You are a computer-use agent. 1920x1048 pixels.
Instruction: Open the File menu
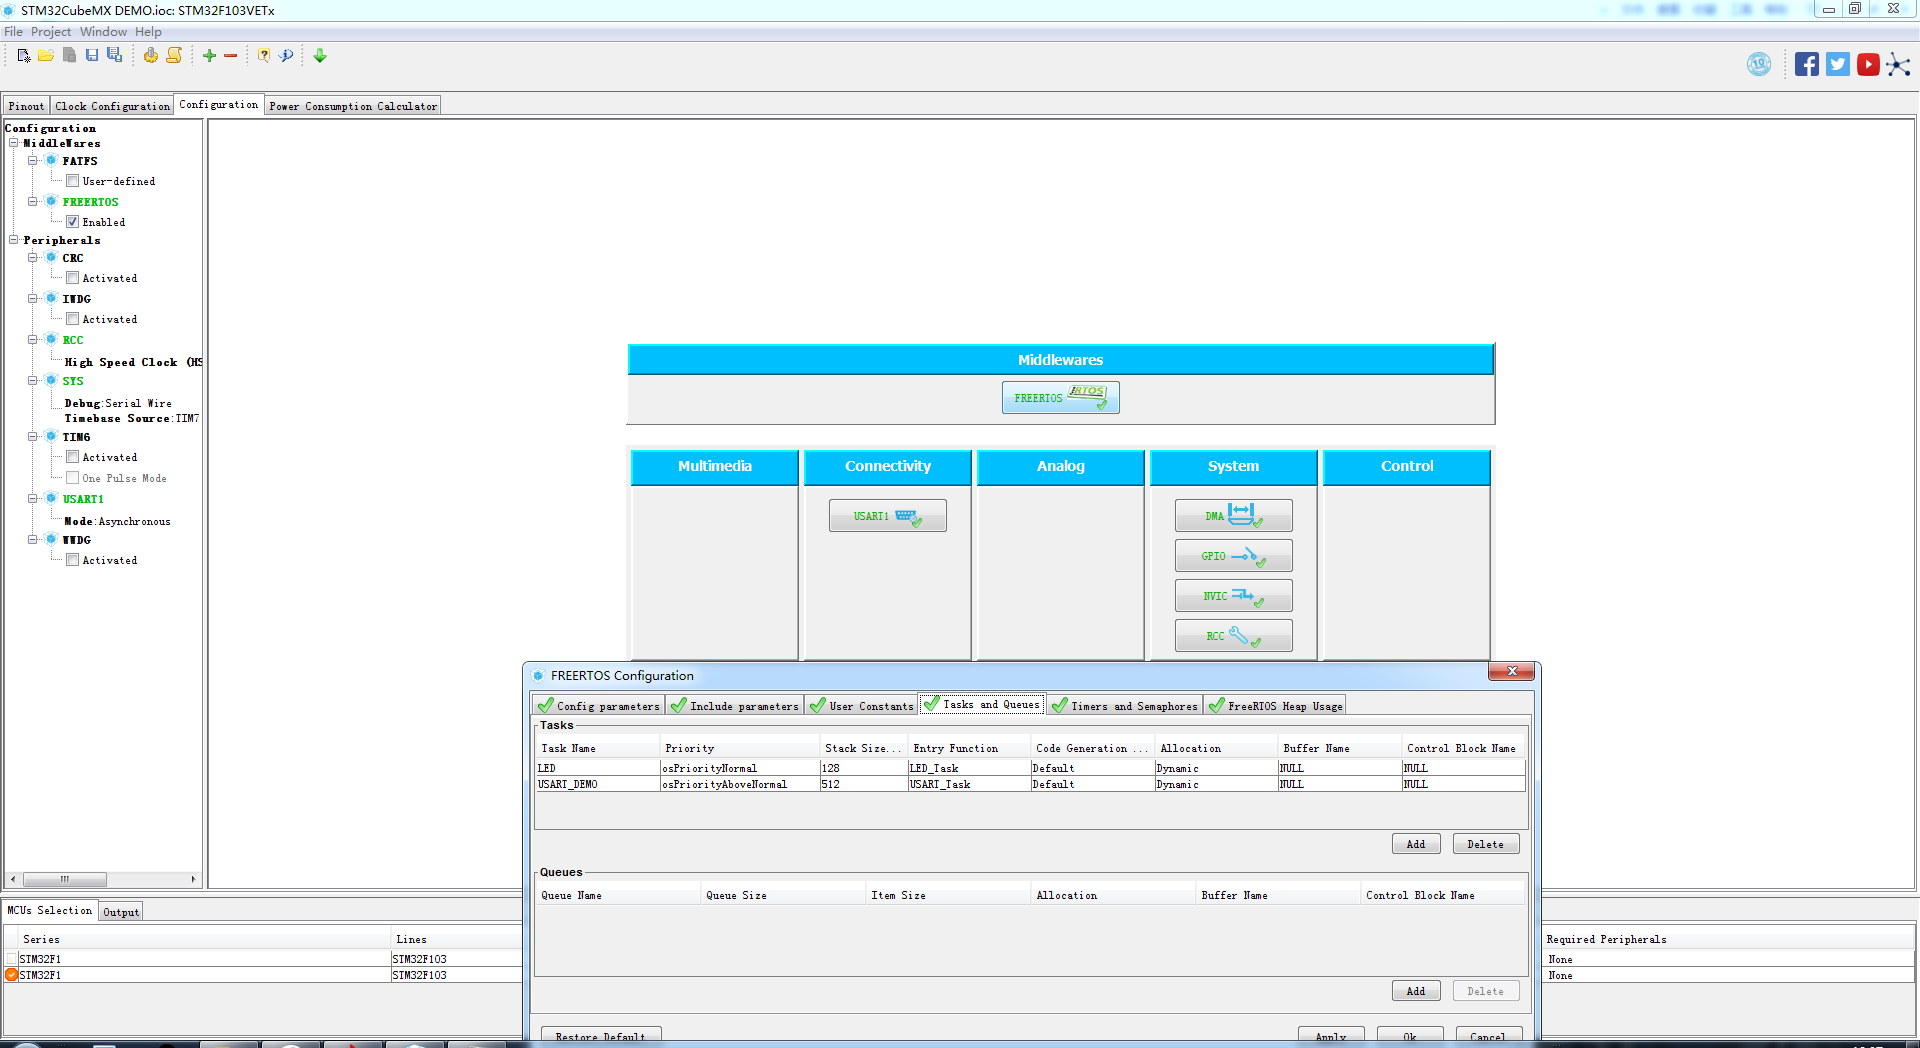13,32
